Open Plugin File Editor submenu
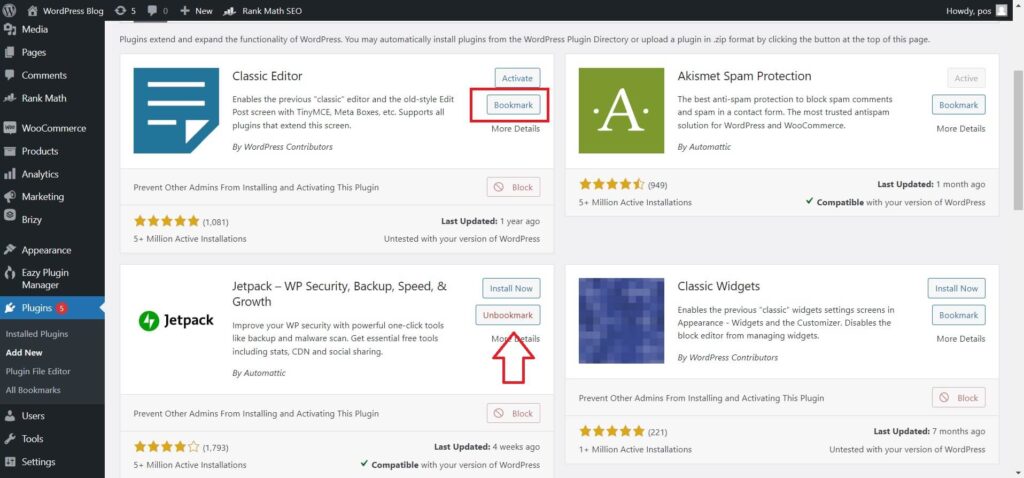1024x478 pixels. [38, 371]
